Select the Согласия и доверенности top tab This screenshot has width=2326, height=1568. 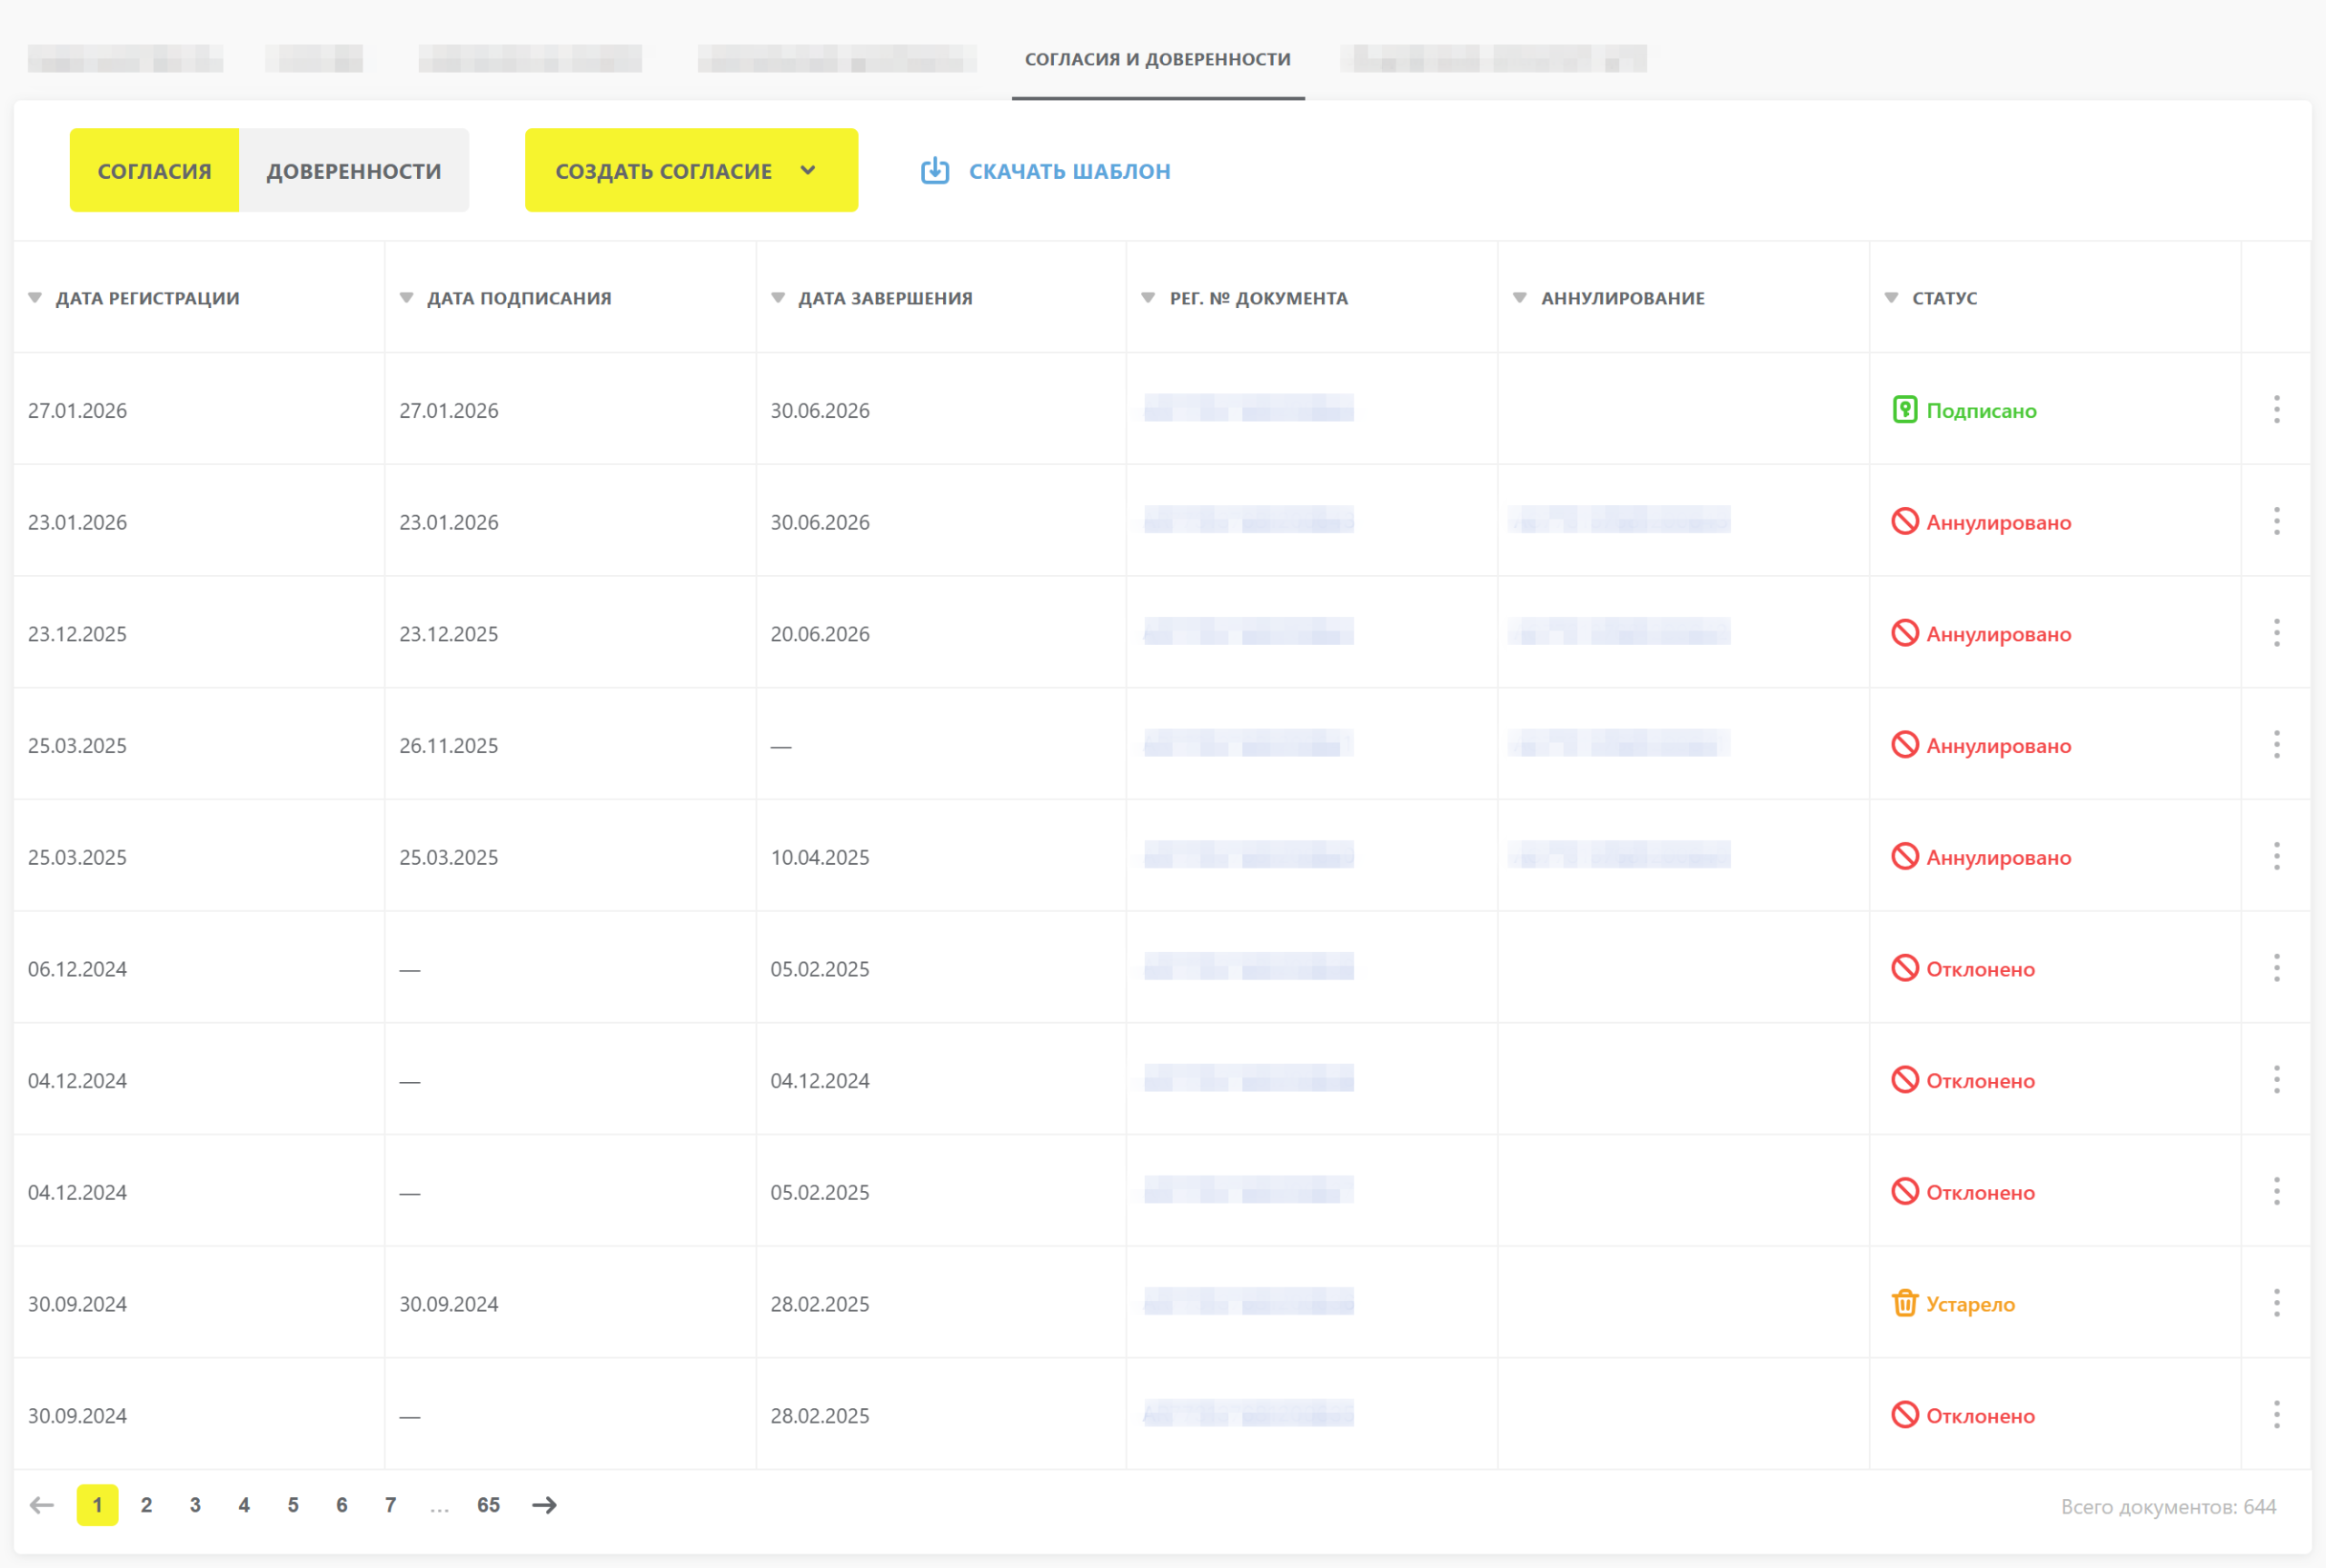click(1158, 59)
